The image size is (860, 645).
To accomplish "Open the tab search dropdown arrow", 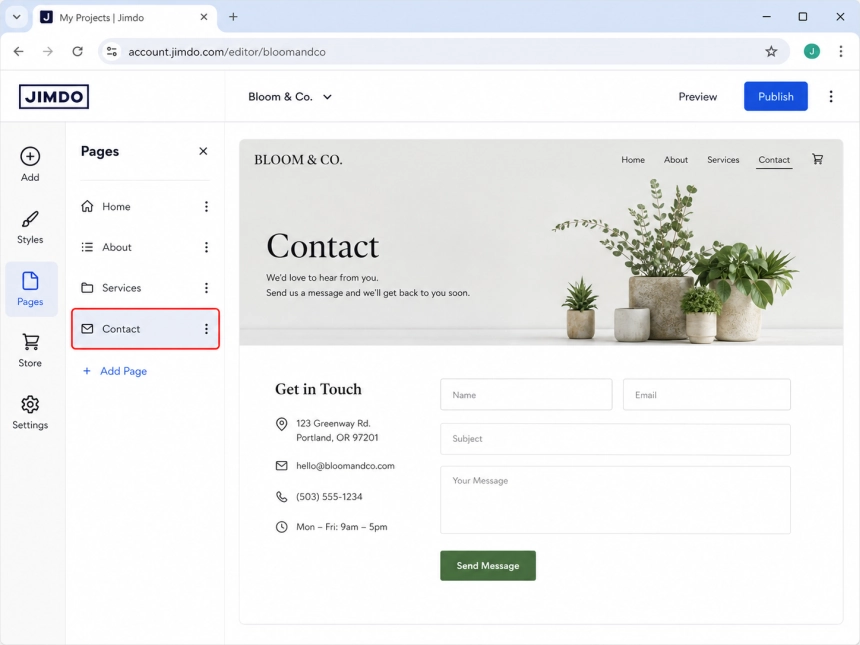I will pyautogui.click(x=16, y=17).
